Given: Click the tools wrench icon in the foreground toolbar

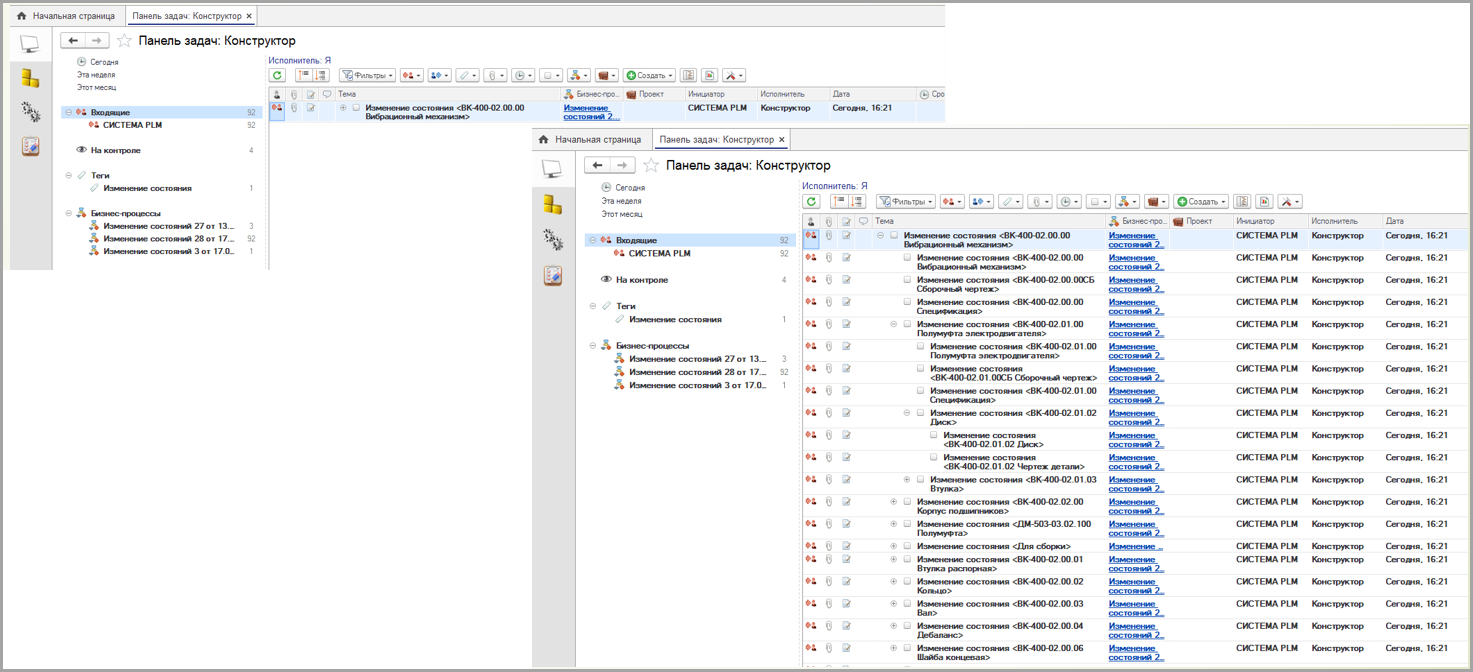Looking at the screenshot, I should 1288,202.
